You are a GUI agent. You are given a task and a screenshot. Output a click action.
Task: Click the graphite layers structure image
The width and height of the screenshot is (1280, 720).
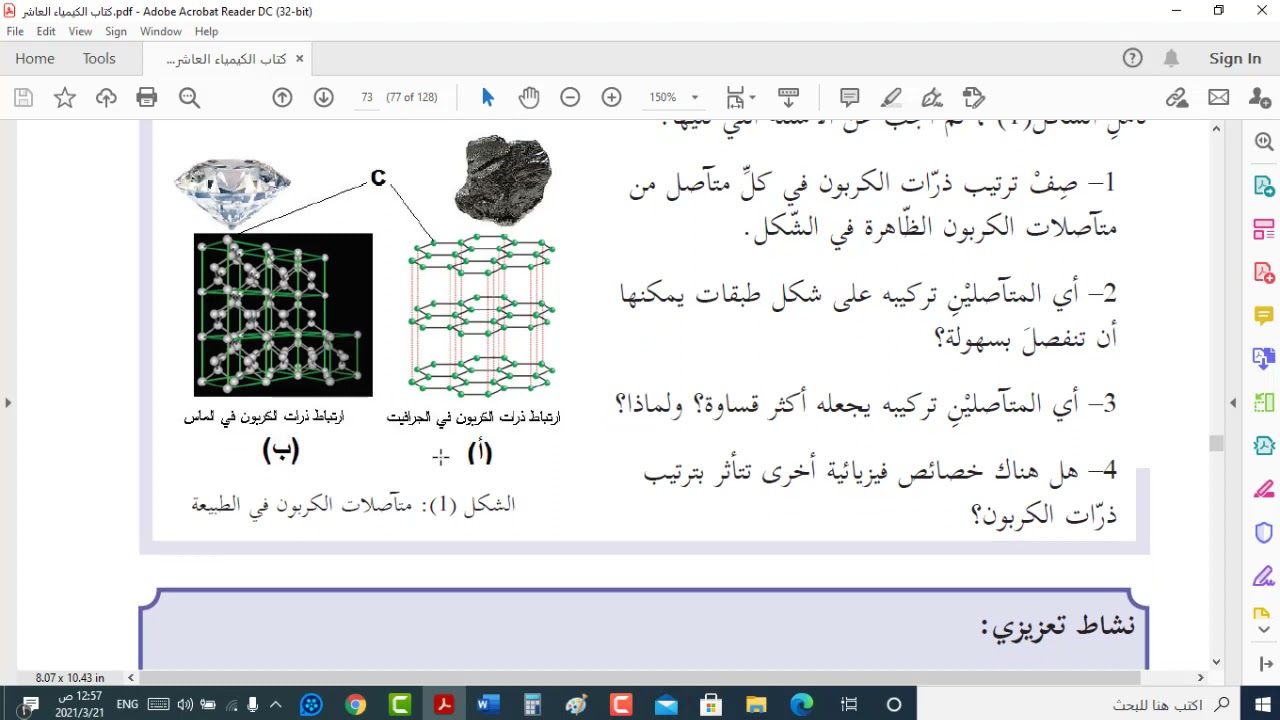point(481,315)
